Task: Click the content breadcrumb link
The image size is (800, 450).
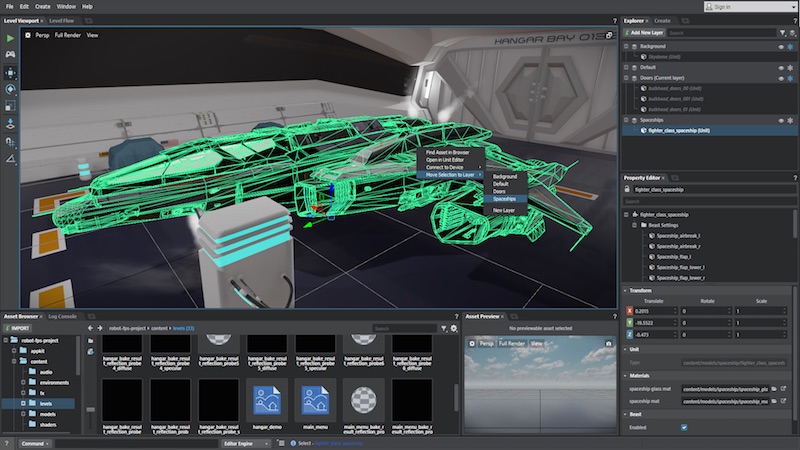Action: 159,329
